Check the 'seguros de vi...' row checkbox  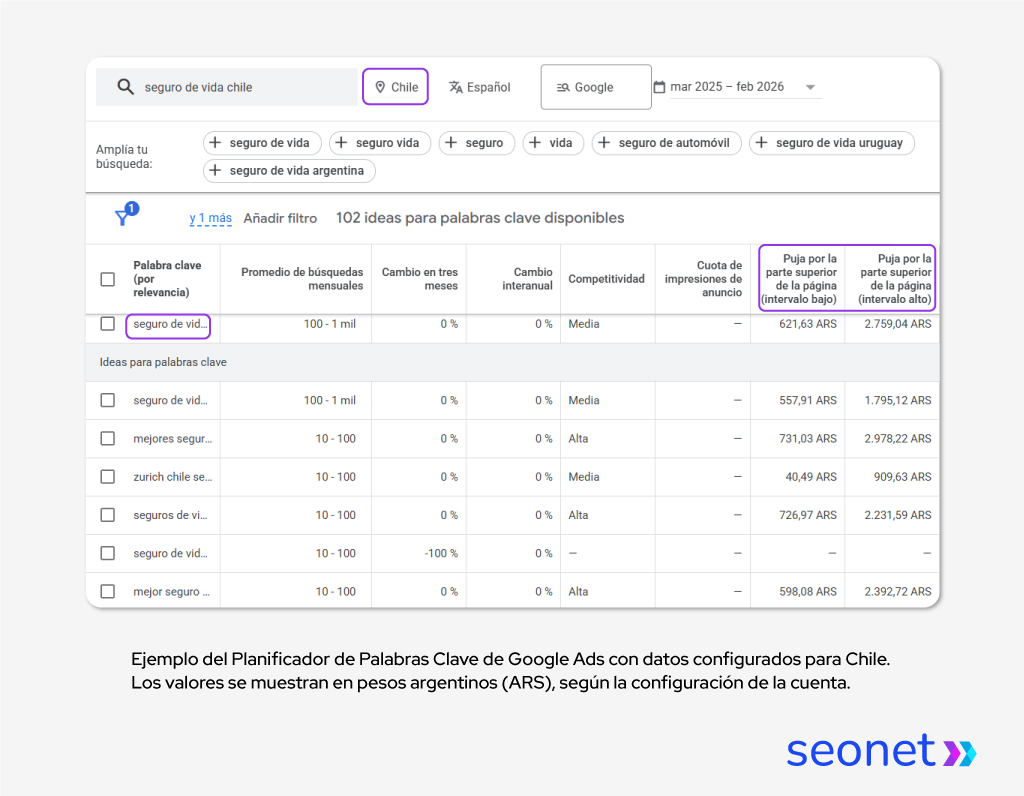click(x=108, y=515)
